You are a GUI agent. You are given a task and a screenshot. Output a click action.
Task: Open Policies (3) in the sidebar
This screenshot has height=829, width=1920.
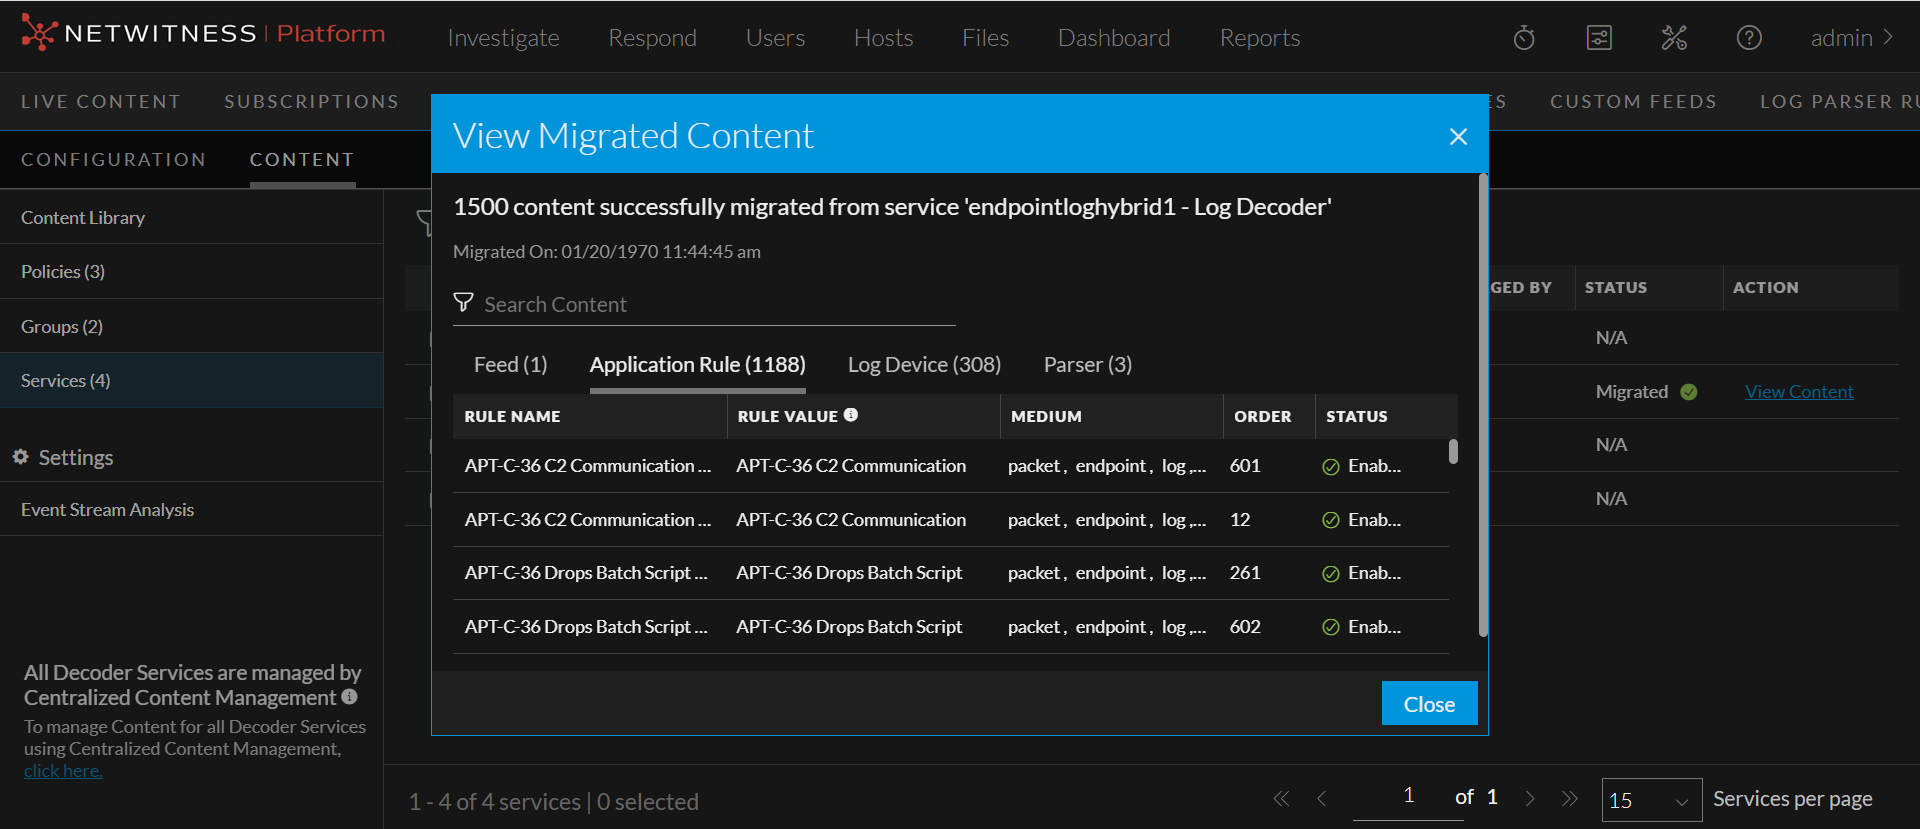[63, 272]
